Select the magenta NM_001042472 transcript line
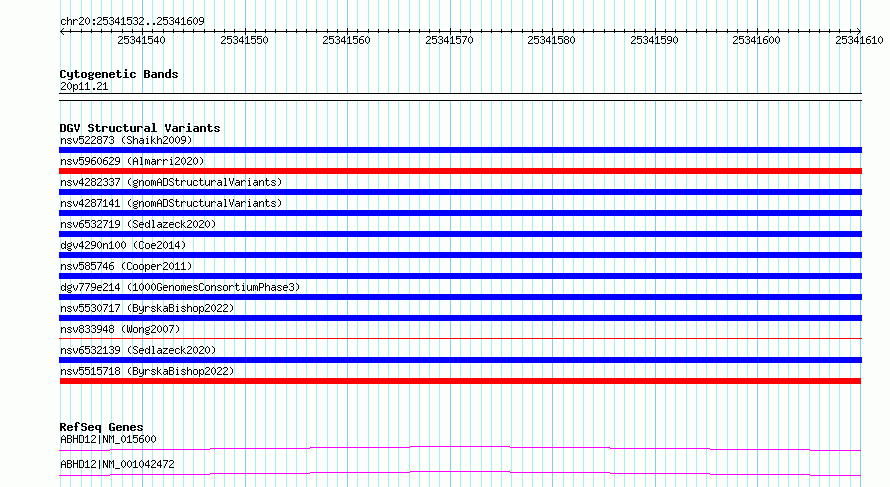890x487 pixels. click(460, 473)
